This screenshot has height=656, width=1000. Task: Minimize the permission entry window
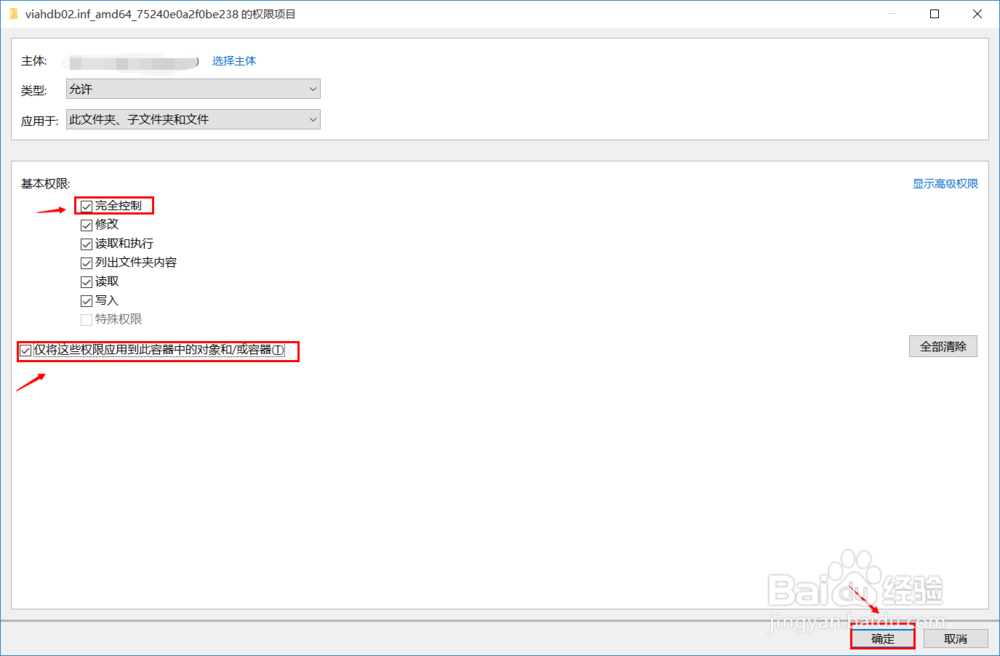892,14
